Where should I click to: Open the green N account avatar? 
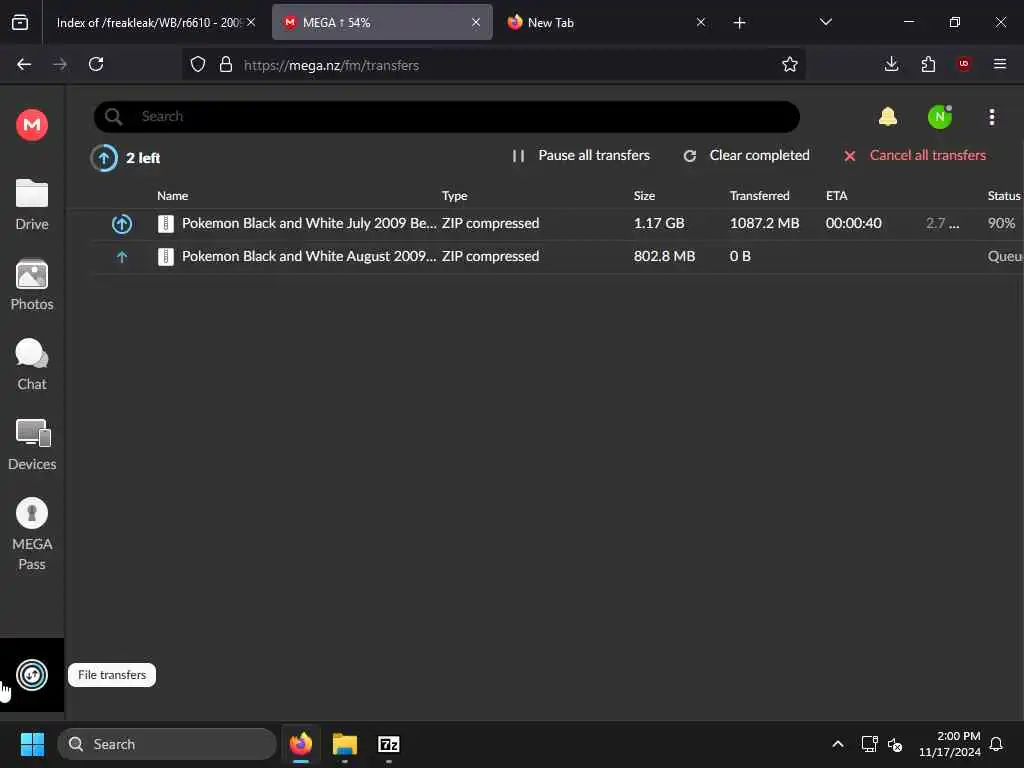click(940, 117)
